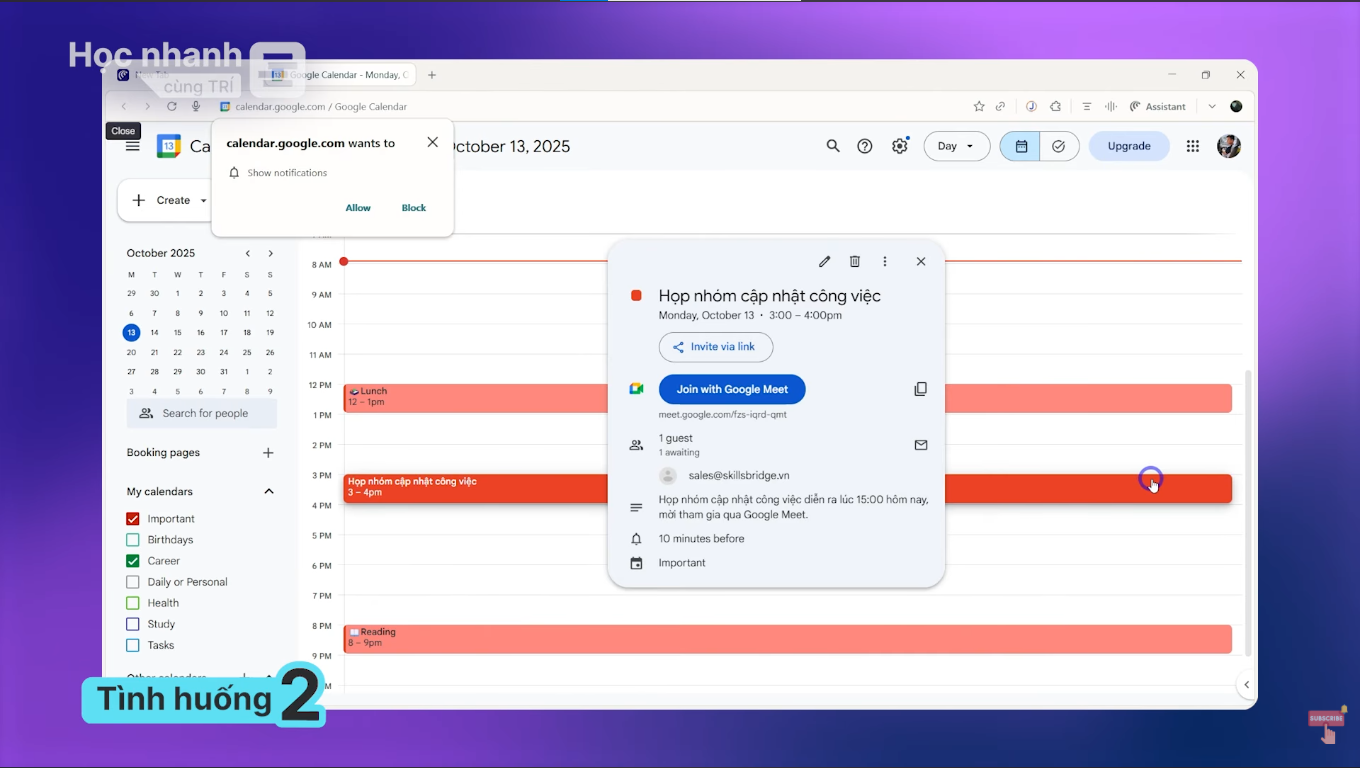Open Calendar search with the magnifier icon

point(833,146)
